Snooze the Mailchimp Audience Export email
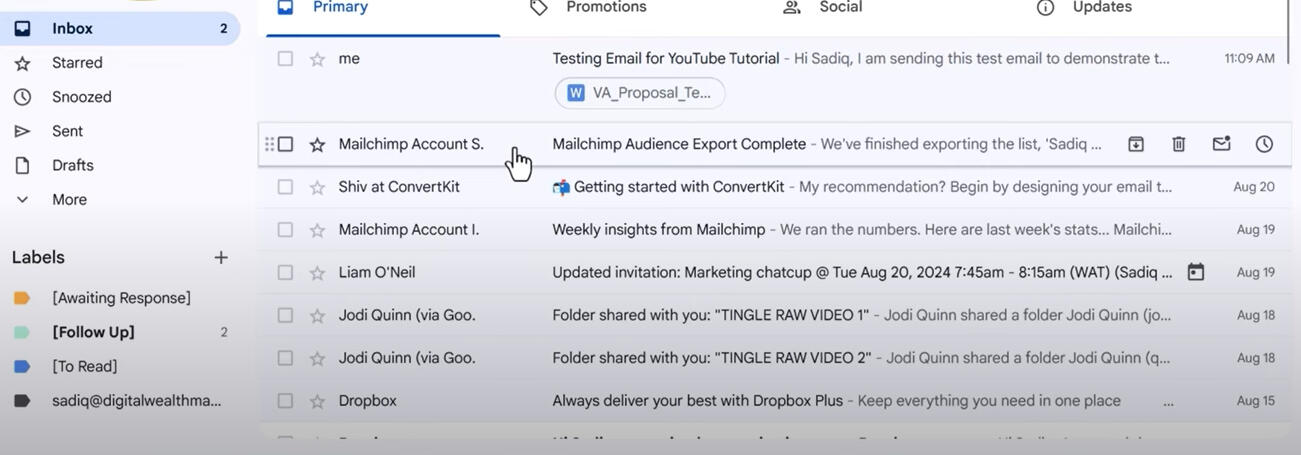1301x455 pixels. tap(1264, 144)
